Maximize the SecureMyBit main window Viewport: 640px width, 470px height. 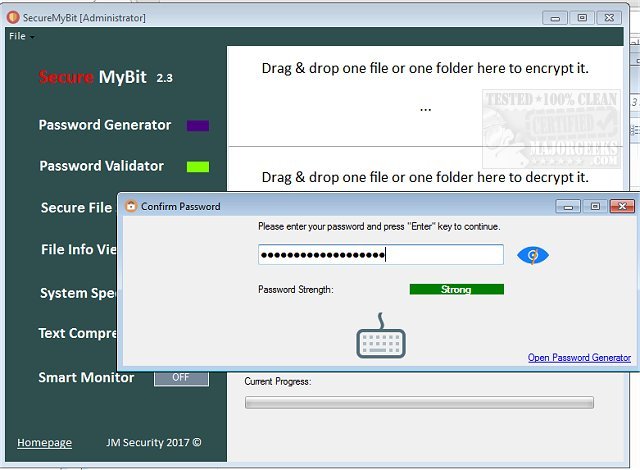pyautogui.click(x=582, y=18)
